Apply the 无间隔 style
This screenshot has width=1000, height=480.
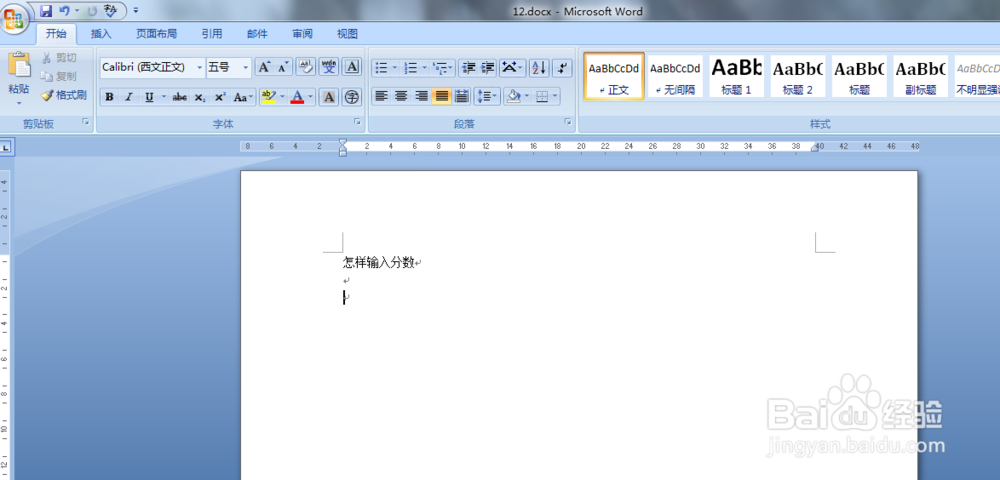[675, 76]
